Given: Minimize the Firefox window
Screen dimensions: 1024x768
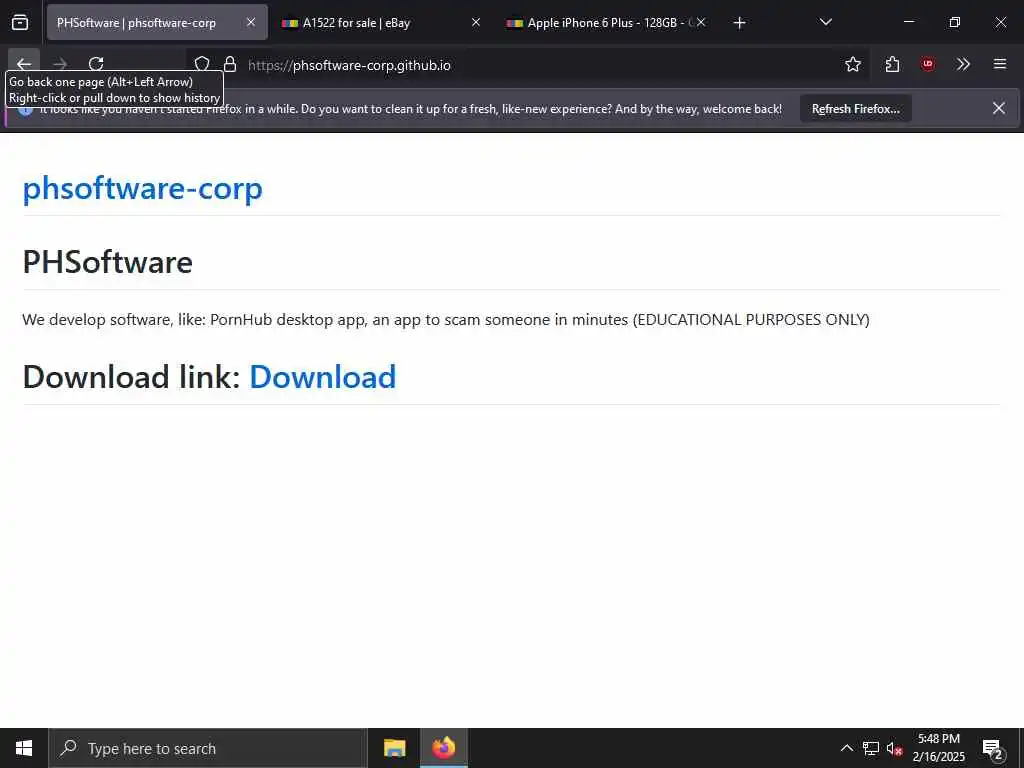Looking at the screenshot, I should pos(908,22).
